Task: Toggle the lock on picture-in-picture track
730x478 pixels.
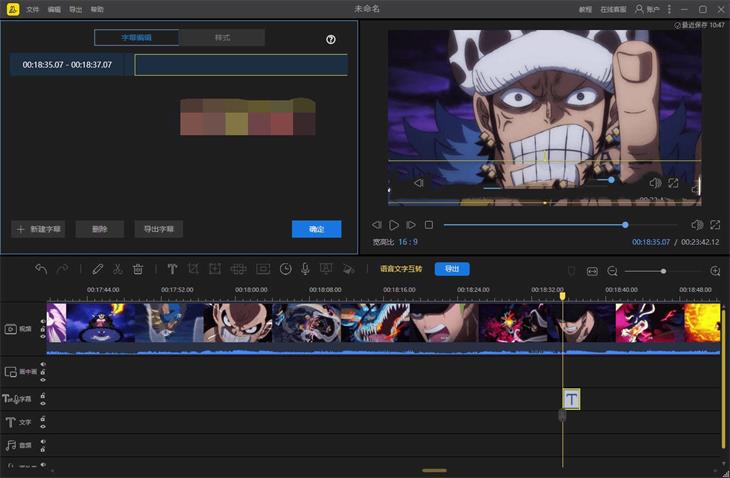Action: point(43,372)
